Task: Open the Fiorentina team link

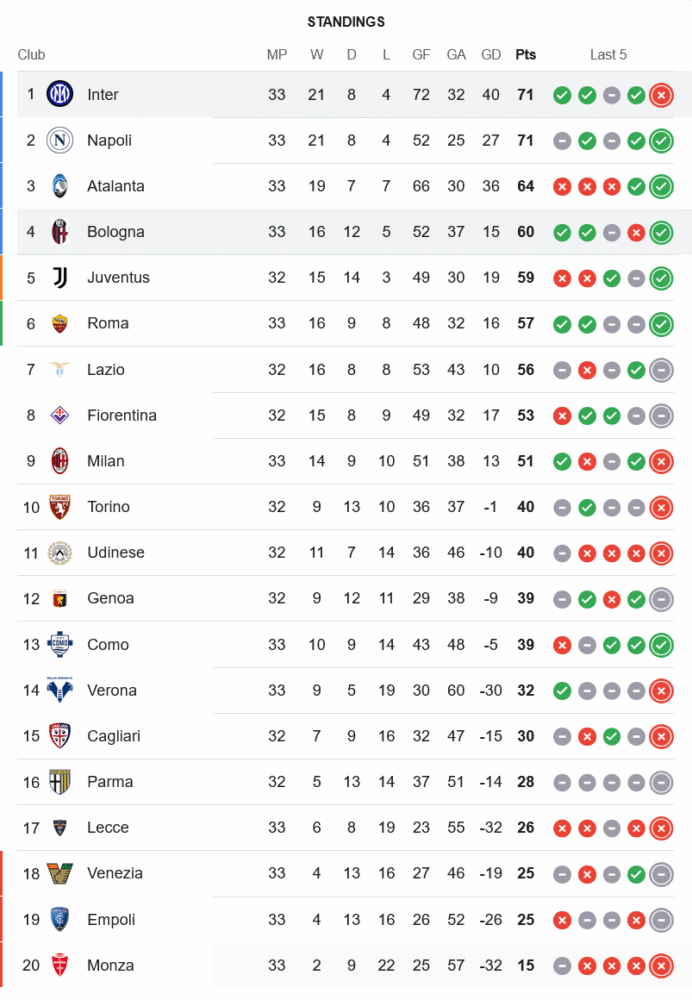Action: pyautogui.click(x=121, y=415)
